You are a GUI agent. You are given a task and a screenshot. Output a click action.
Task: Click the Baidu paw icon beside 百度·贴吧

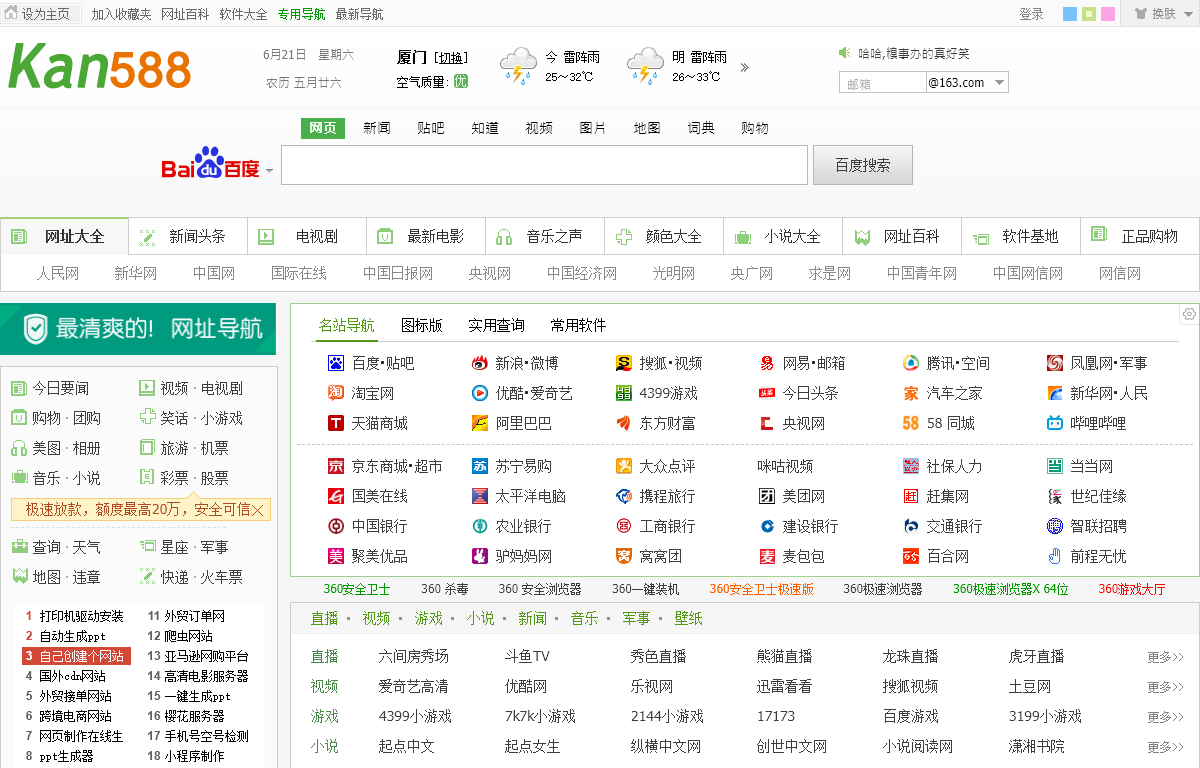(x=336, y=363)
